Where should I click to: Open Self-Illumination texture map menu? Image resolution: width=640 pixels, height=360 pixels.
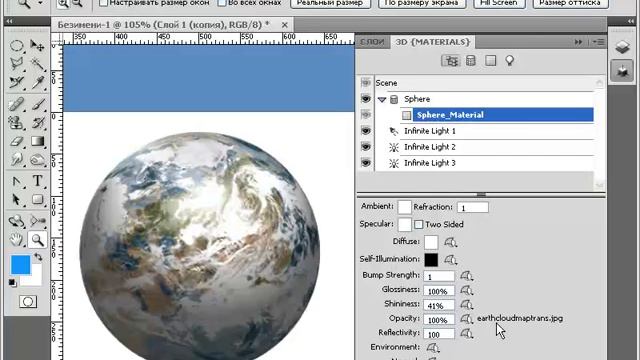[x=450, y=260]
